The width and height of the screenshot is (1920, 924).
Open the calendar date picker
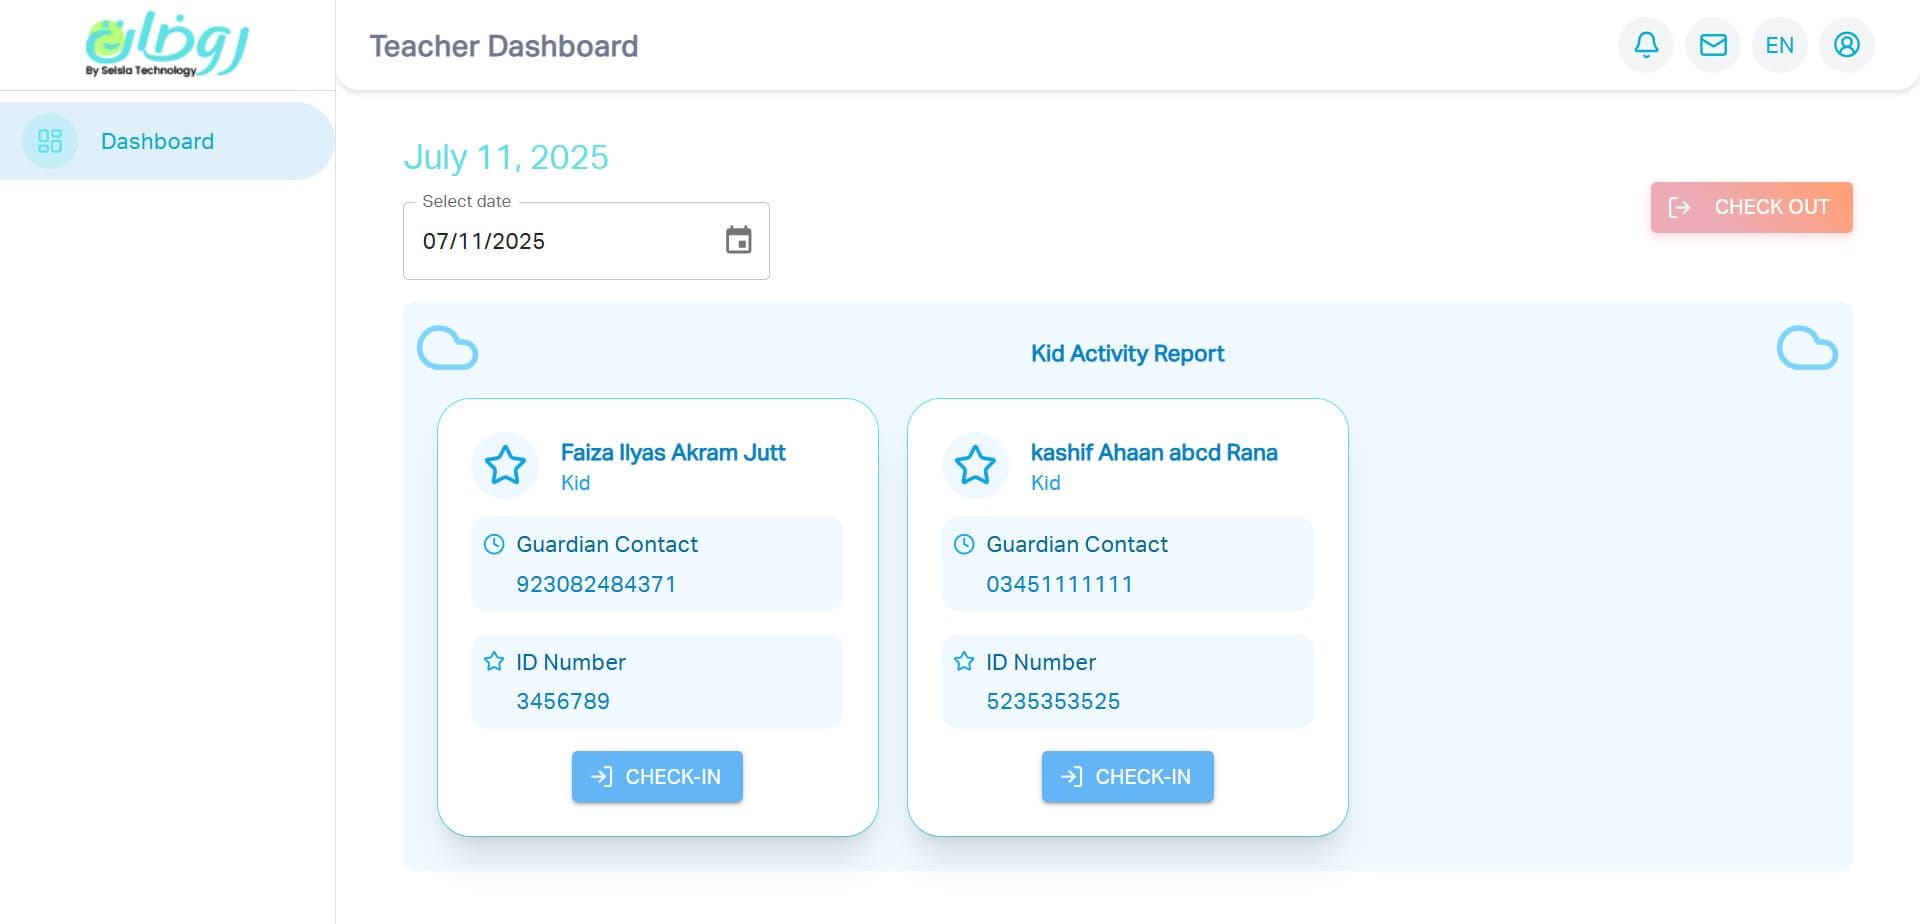pos(738,240)
